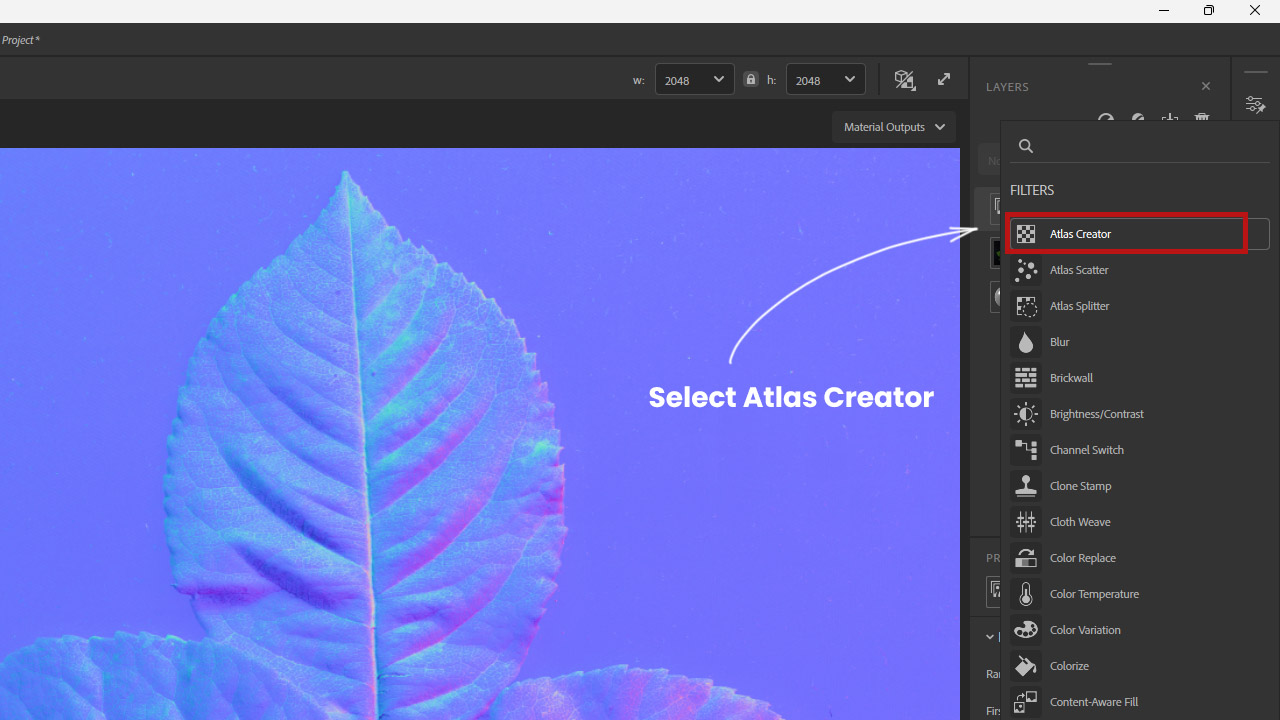Click the Brightness/Contrast sun icon

tap(1026, 414)
